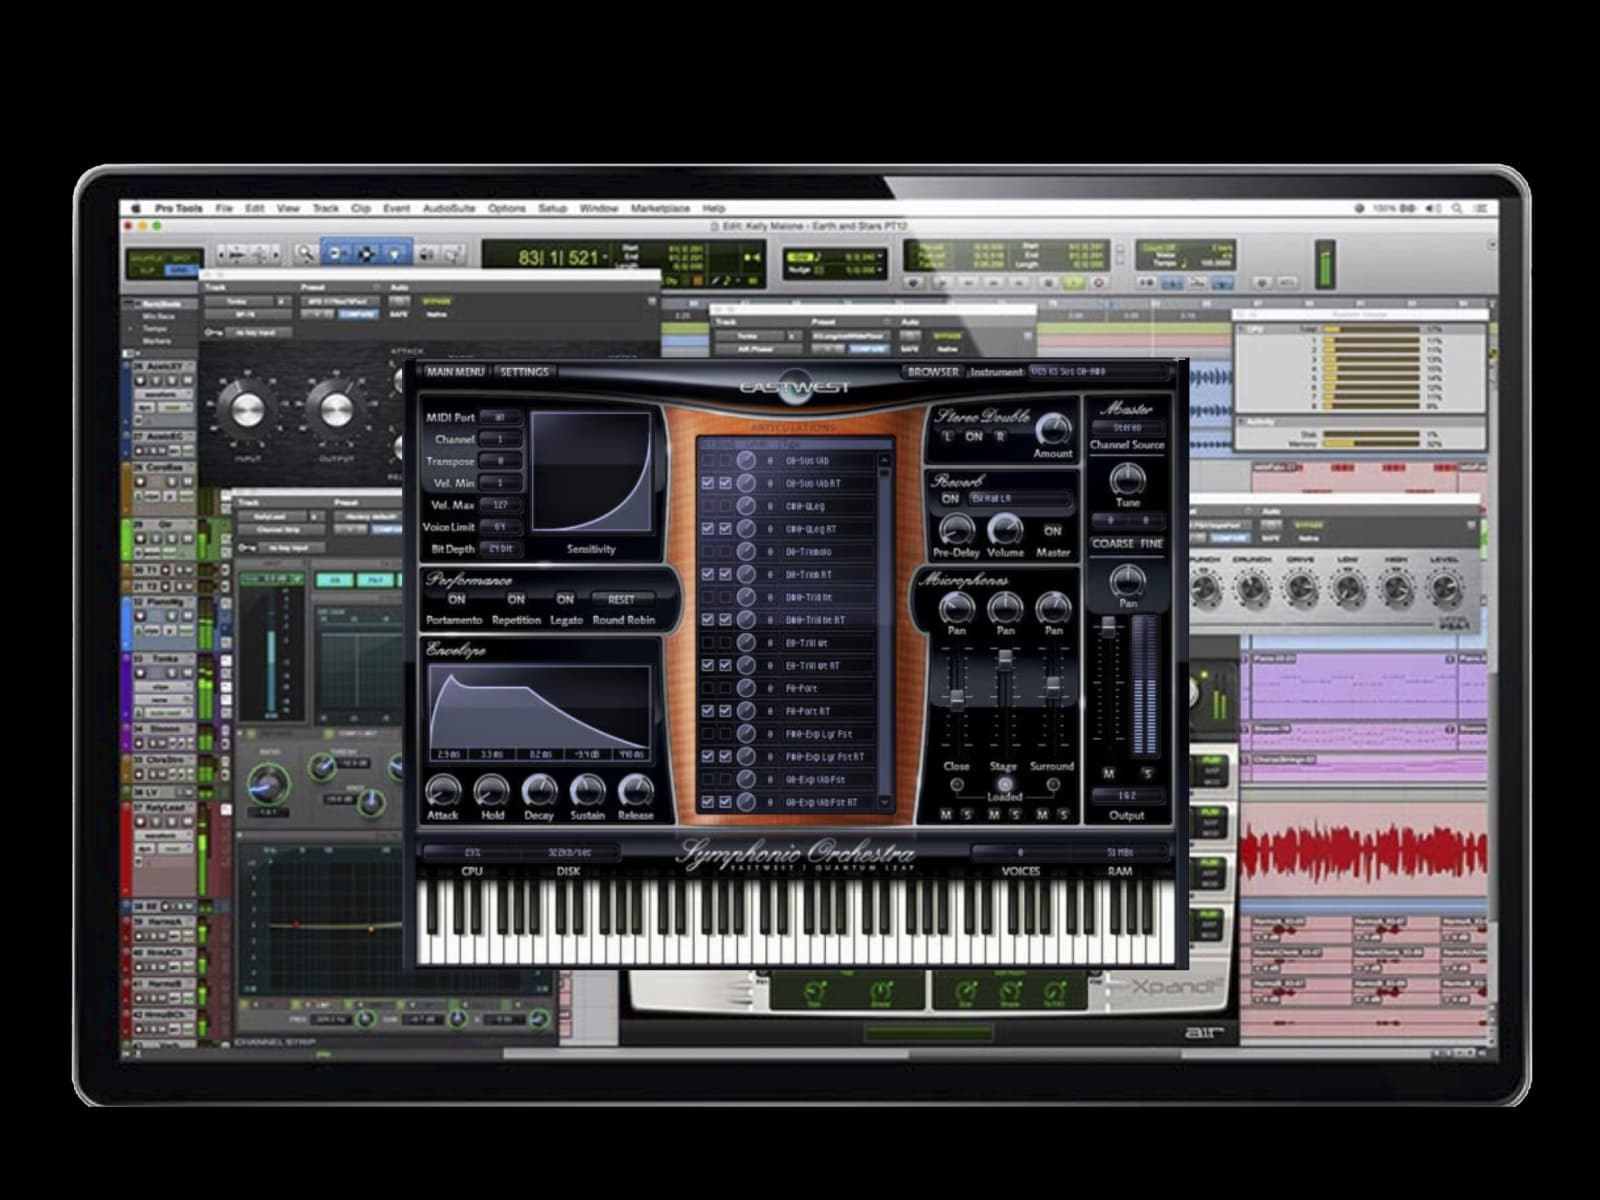Click the Master output volume fader
The width and height of the screenshot is (1600, 1200).
pos(1107,628)
